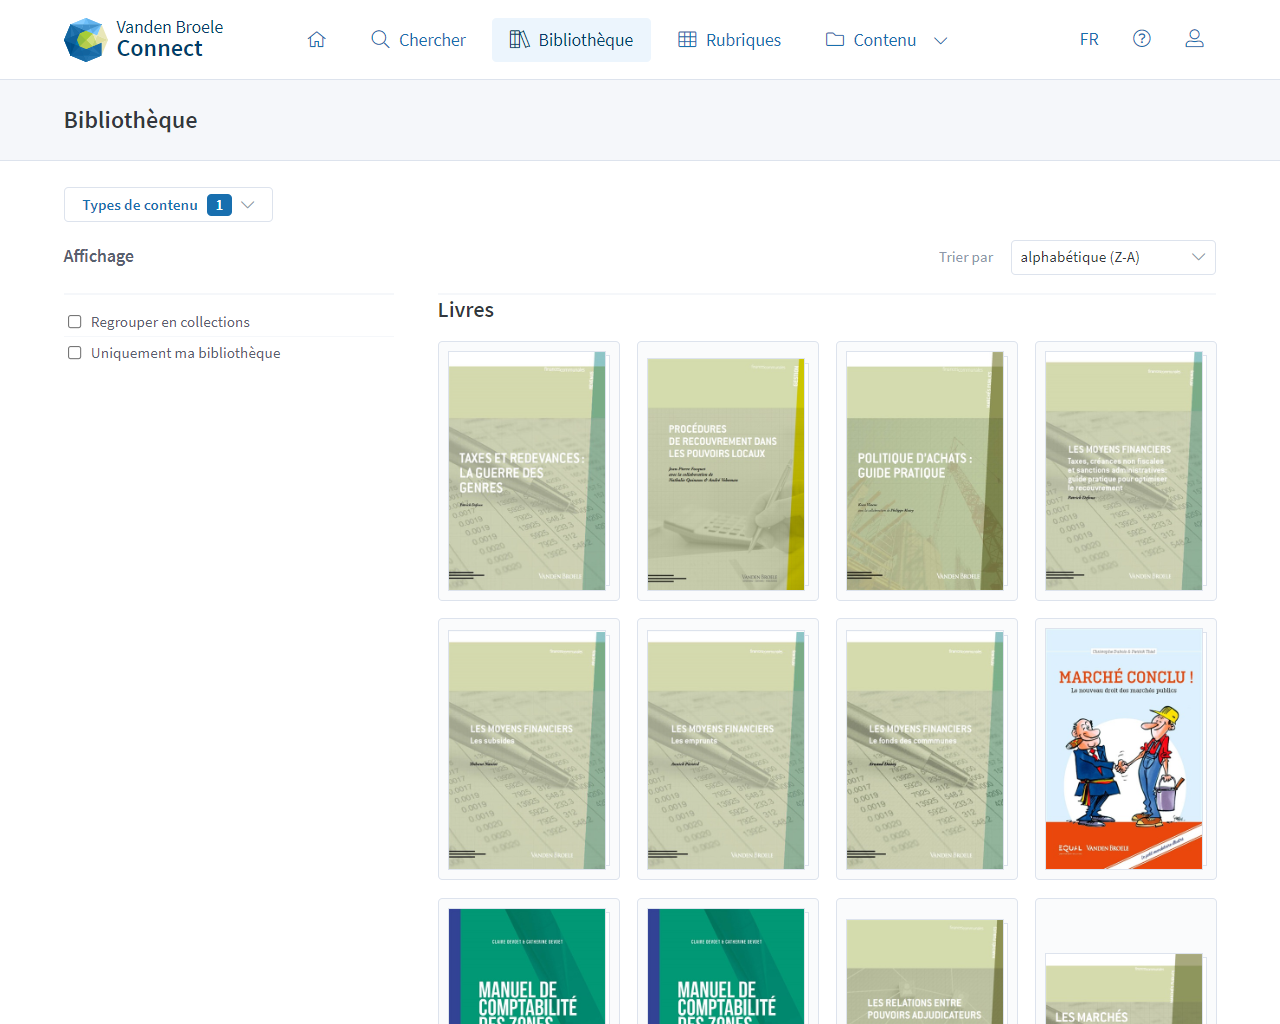Expand the Types de contenu filter
This screenshot has width=1280, height=1024.
pos(168,205)
